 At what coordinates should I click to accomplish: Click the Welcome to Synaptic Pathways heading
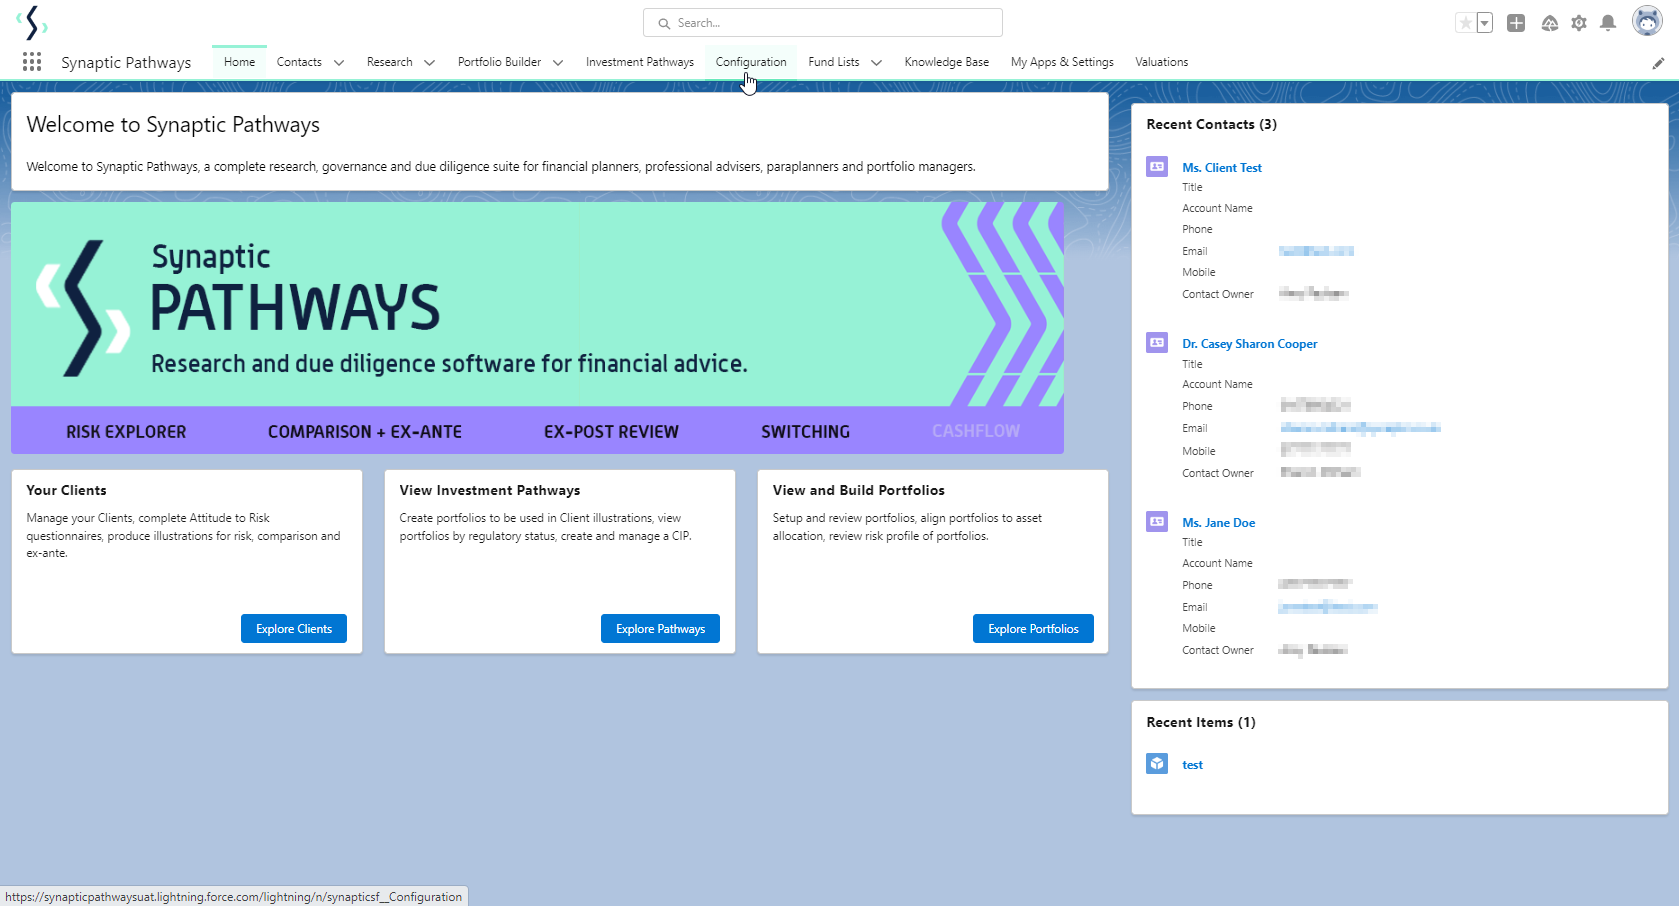[173, 125]
